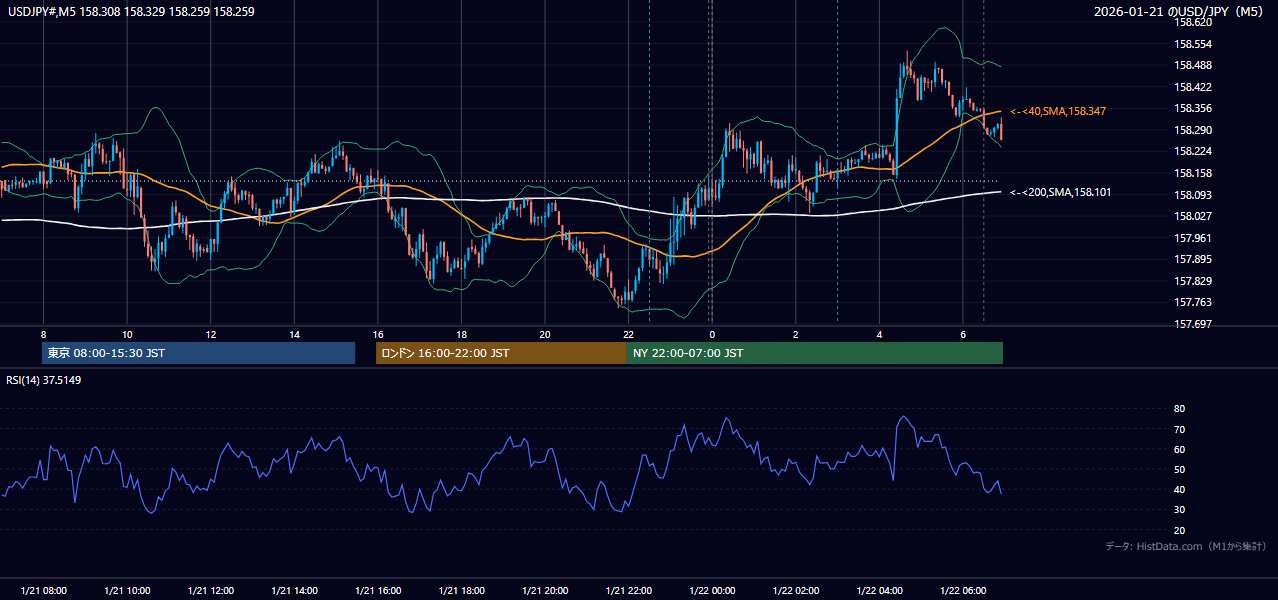The width and height of the screenshot is (1278, 600).
Task: Click RSI scale value 30
Action: pos(1179,509)
